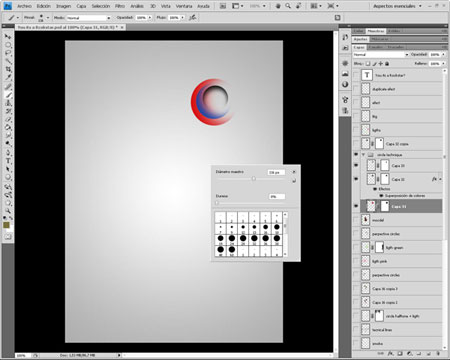Open the Photoshop application icon menu

pos(7,6)
